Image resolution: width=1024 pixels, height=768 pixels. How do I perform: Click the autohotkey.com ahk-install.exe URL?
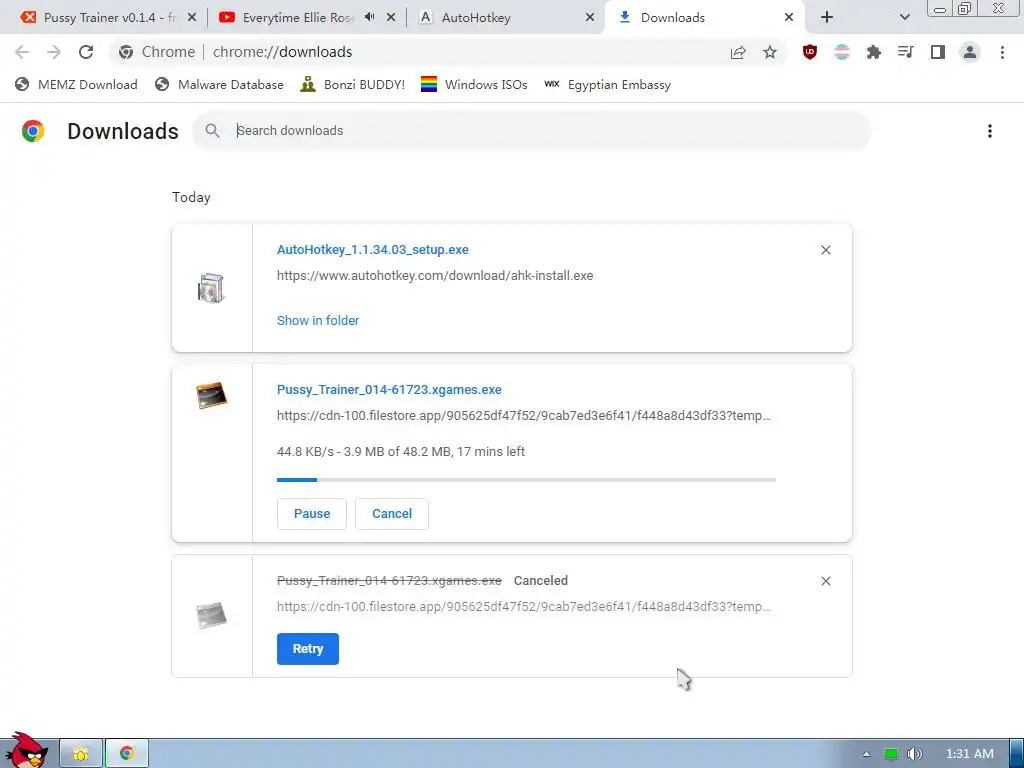435,276
